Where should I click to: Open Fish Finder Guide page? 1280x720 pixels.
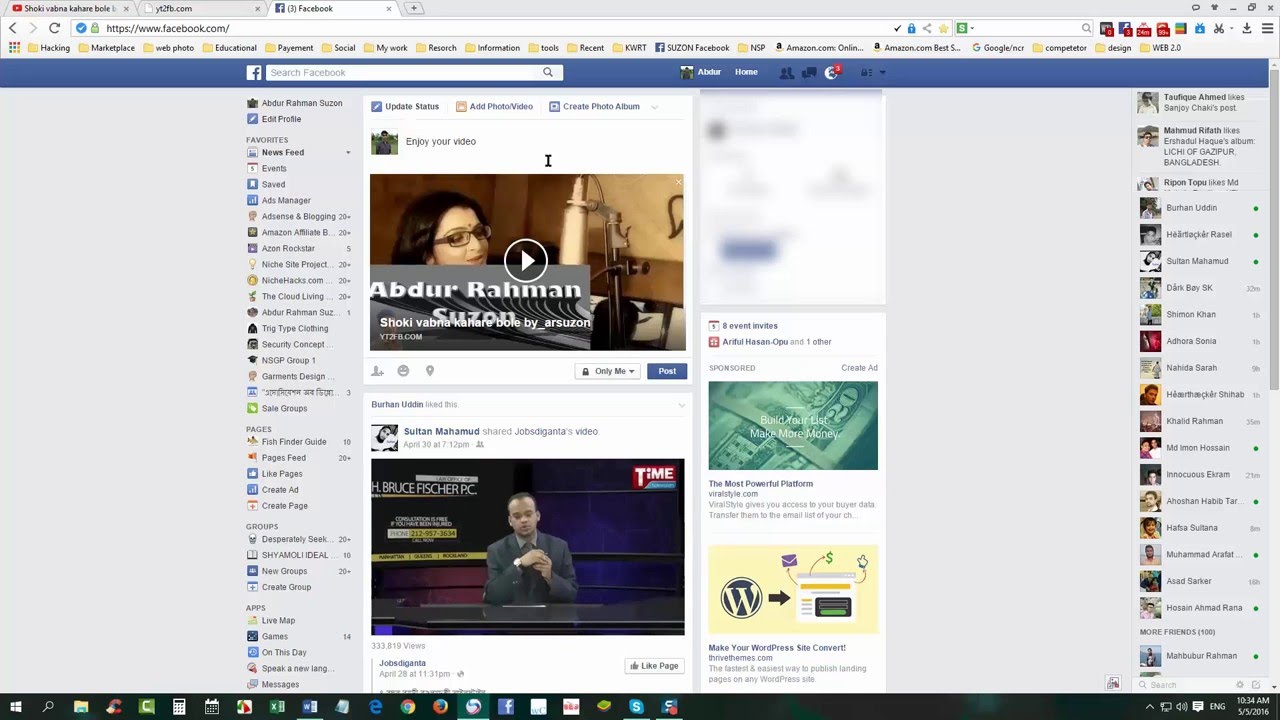click(x=294, y=442)
